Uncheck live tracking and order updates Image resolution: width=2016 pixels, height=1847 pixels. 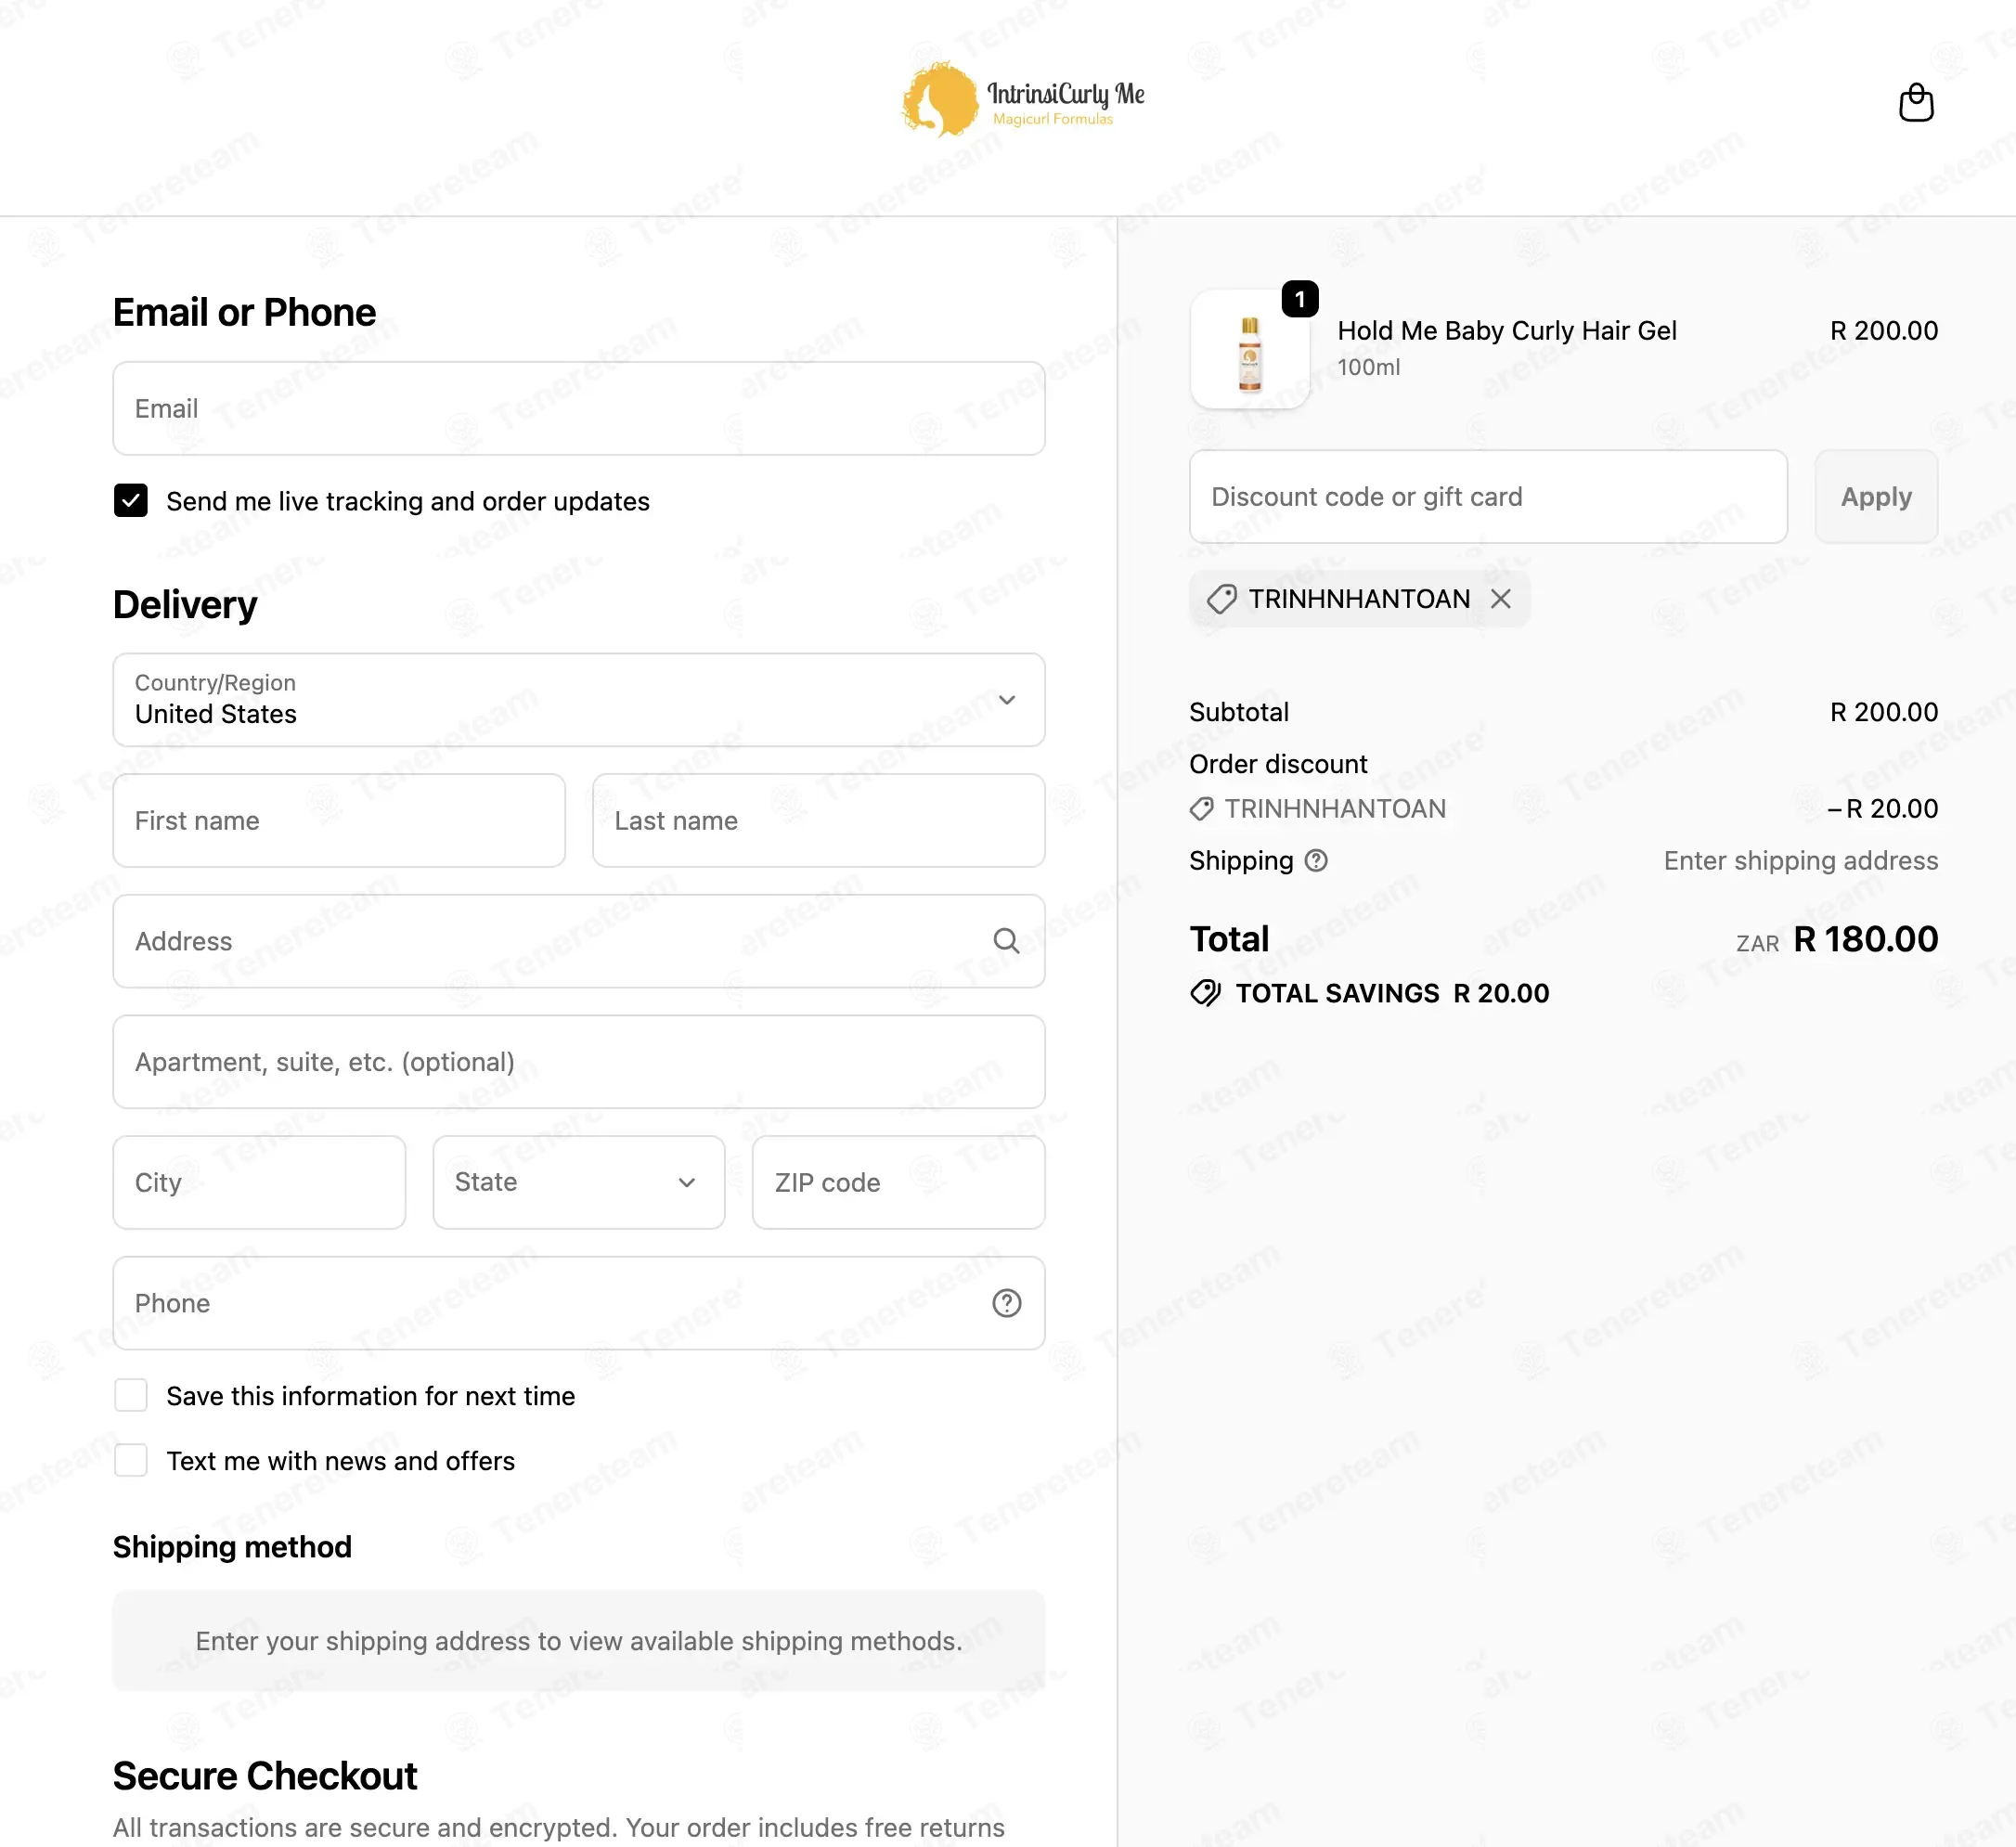click(x=130, y=500)
